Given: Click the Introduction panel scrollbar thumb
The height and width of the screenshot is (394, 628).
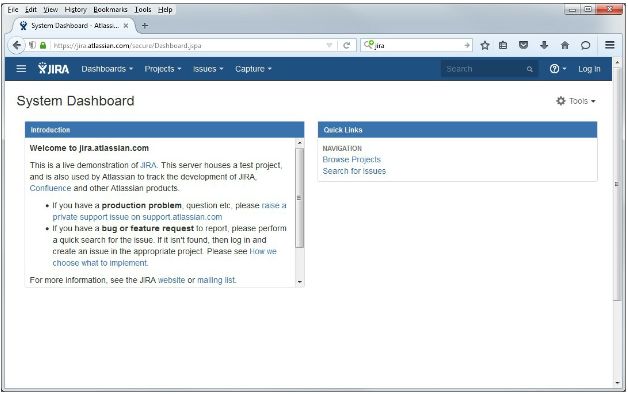Looking at the screenshot, I should point(299,198).
